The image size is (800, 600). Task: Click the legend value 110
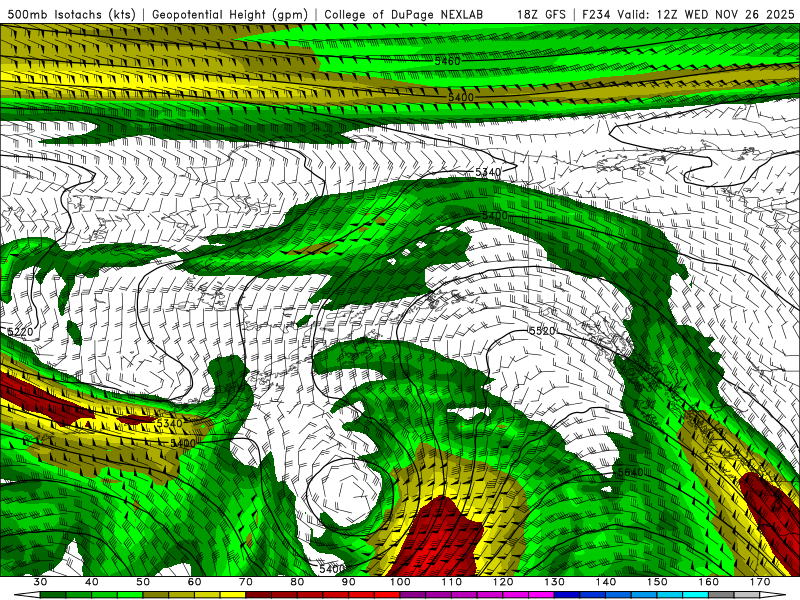click(452, 582)
